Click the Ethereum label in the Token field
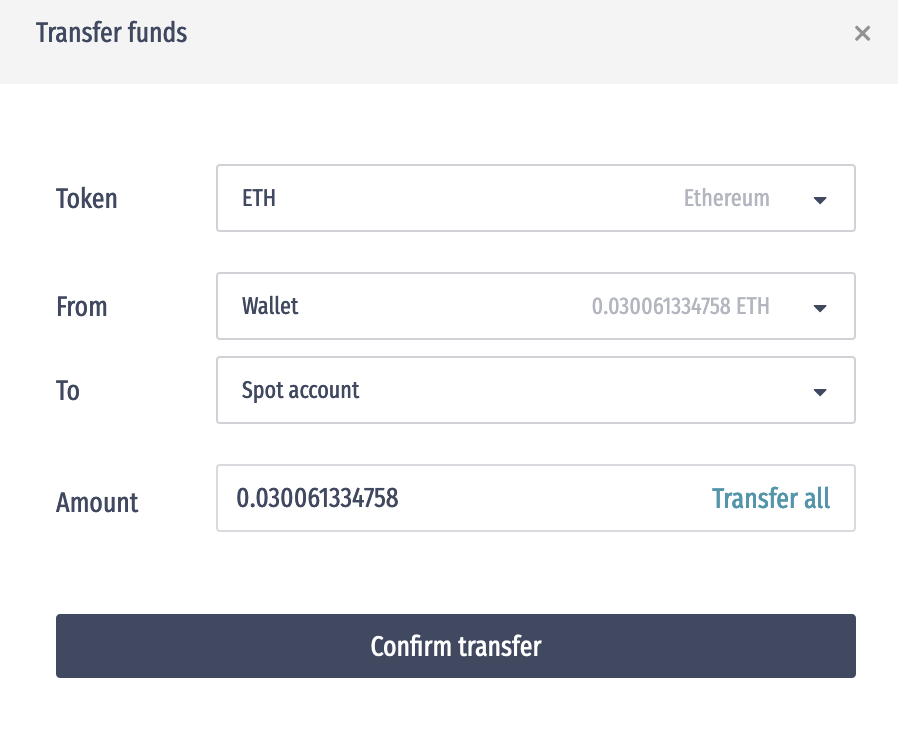898x740 pixels. 726,198
